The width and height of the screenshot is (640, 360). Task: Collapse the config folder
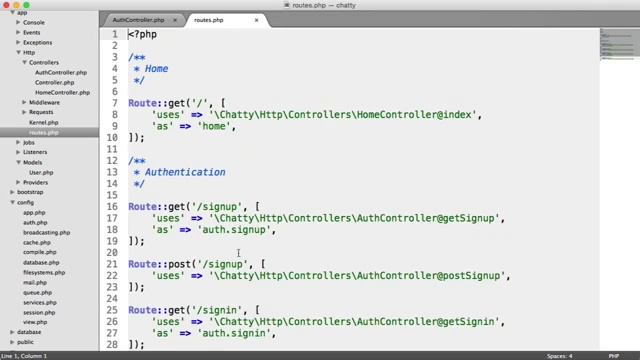pyautogui.click(x=13, y=202)
